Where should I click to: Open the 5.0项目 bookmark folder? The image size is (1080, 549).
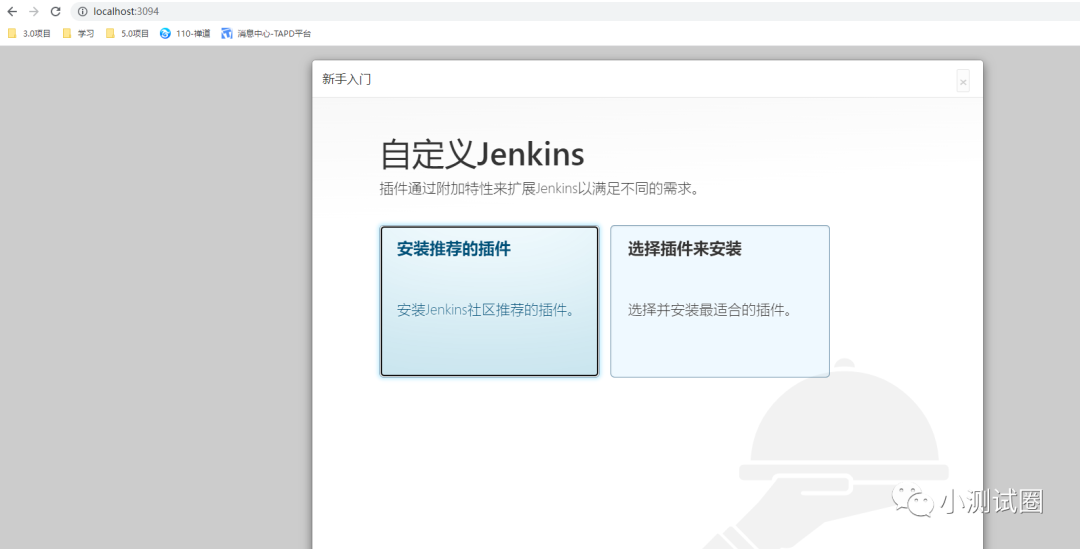tap(127, 33)
